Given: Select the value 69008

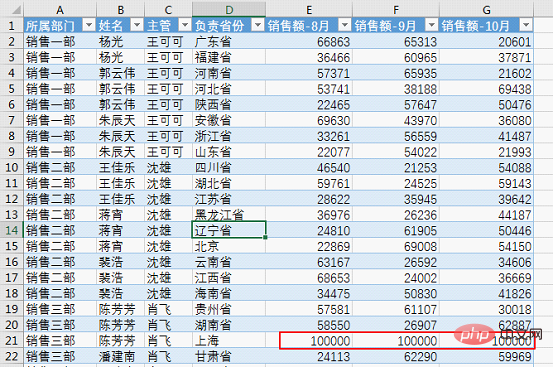Looking at the screenshot, I should click(x=420, y=247).
